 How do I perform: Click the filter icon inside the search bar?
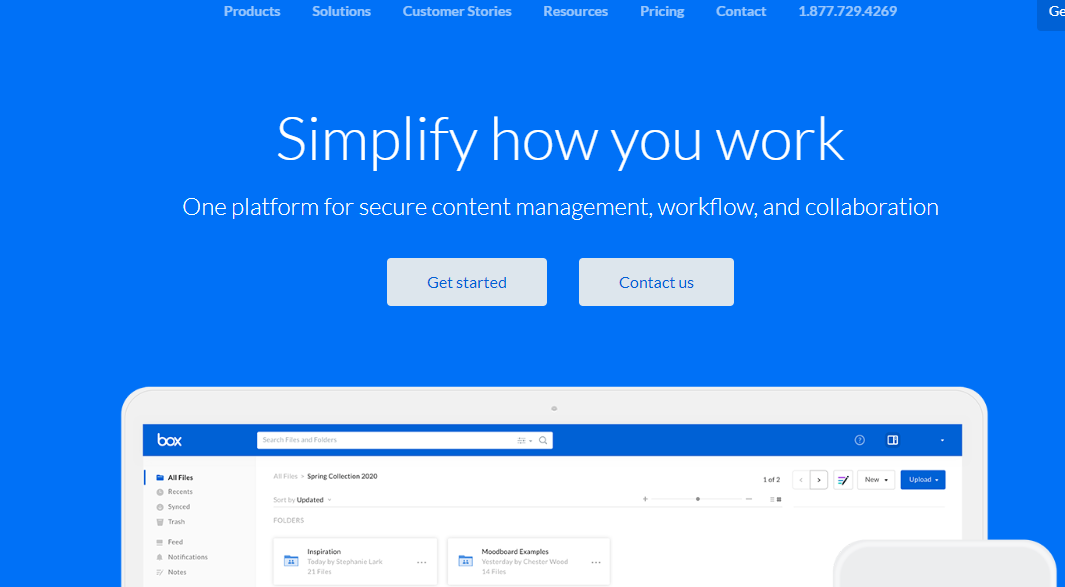519,440
